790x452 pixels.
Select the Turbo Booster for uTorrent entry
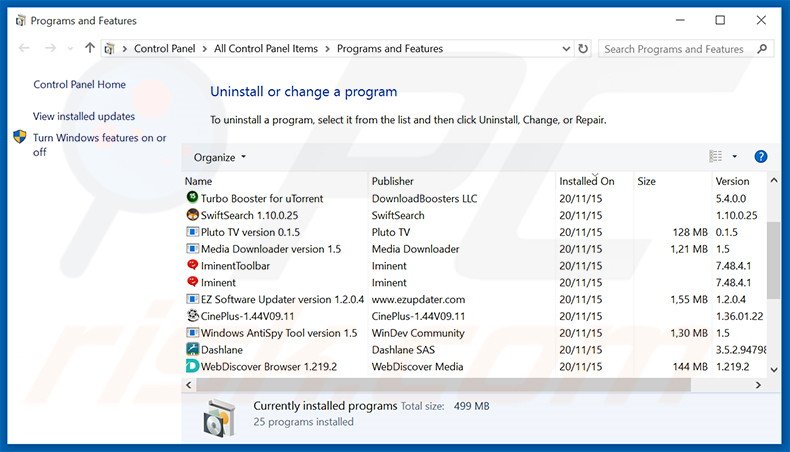pos(261,199)
